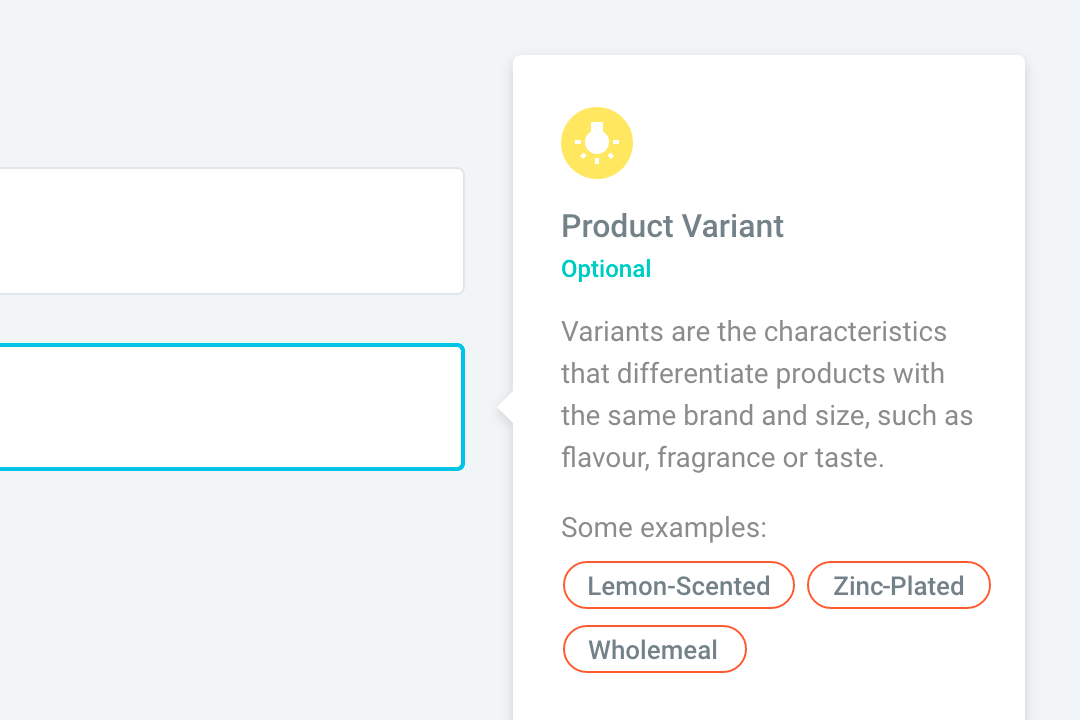Click the upper unfocused input field
This screenshot has width=1080, height=720.
tap(231, 231)
